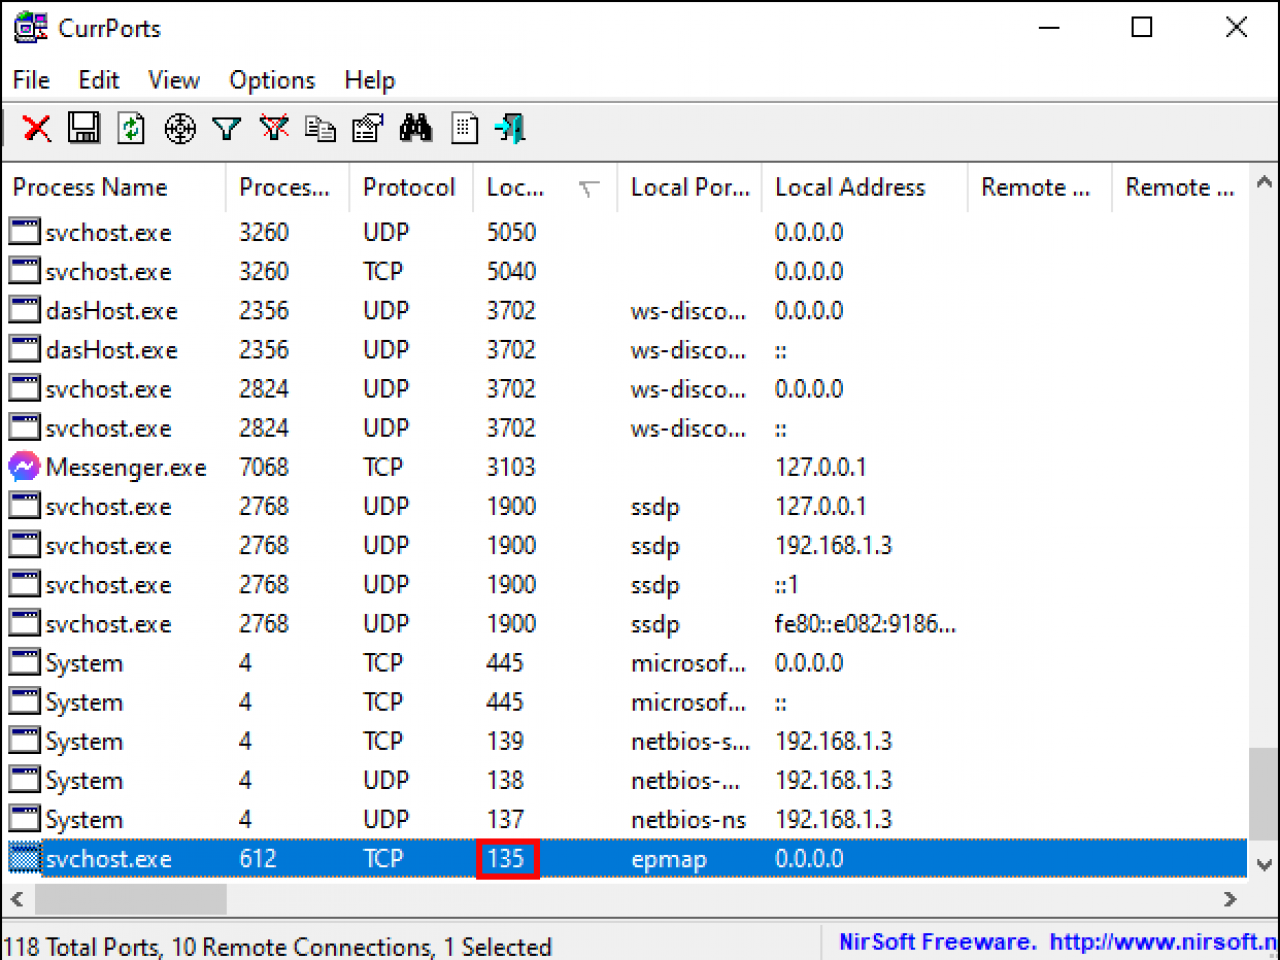Viewport: 1280px width, 960px height.
Task: Sort by the Protocol column header
Action: [x=410, y=187]
